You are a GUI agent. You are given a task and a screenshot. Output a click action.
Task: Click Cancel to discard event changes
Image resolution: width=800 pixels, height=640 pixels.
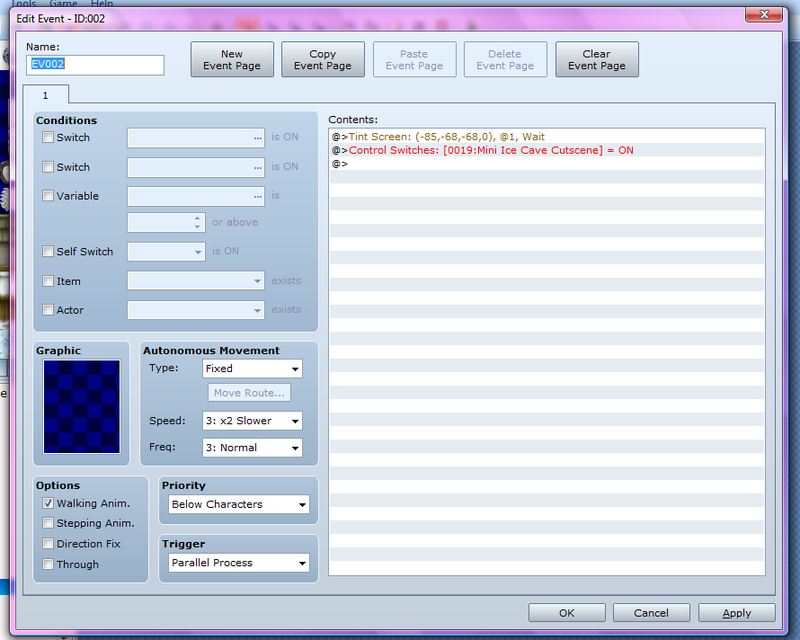point(652,613)
